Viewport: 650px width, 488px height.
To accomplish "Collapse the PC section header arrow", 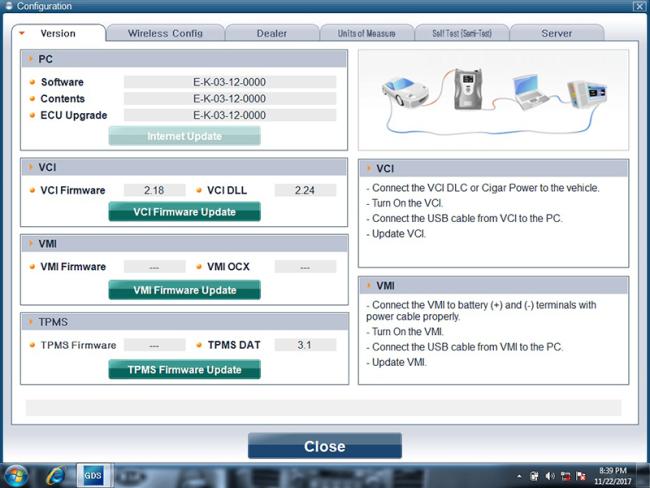I will [29, 59].
